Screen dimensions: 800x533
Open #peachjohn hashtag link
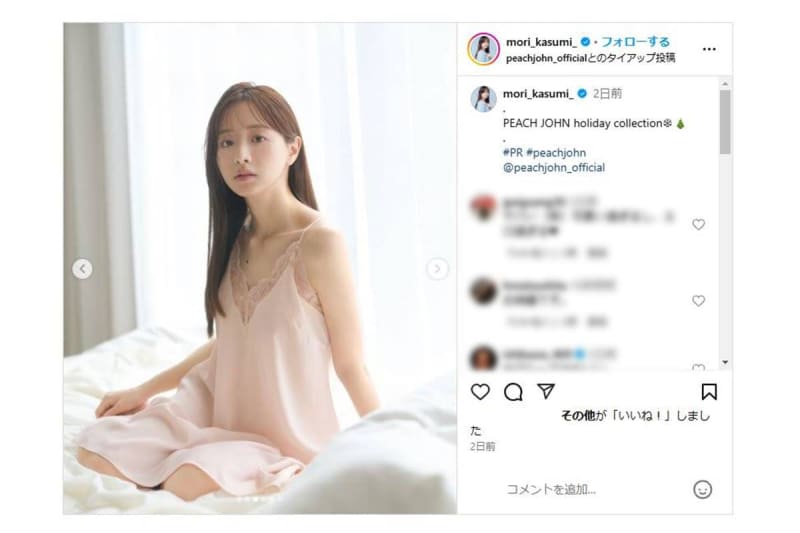pos(556,153)
